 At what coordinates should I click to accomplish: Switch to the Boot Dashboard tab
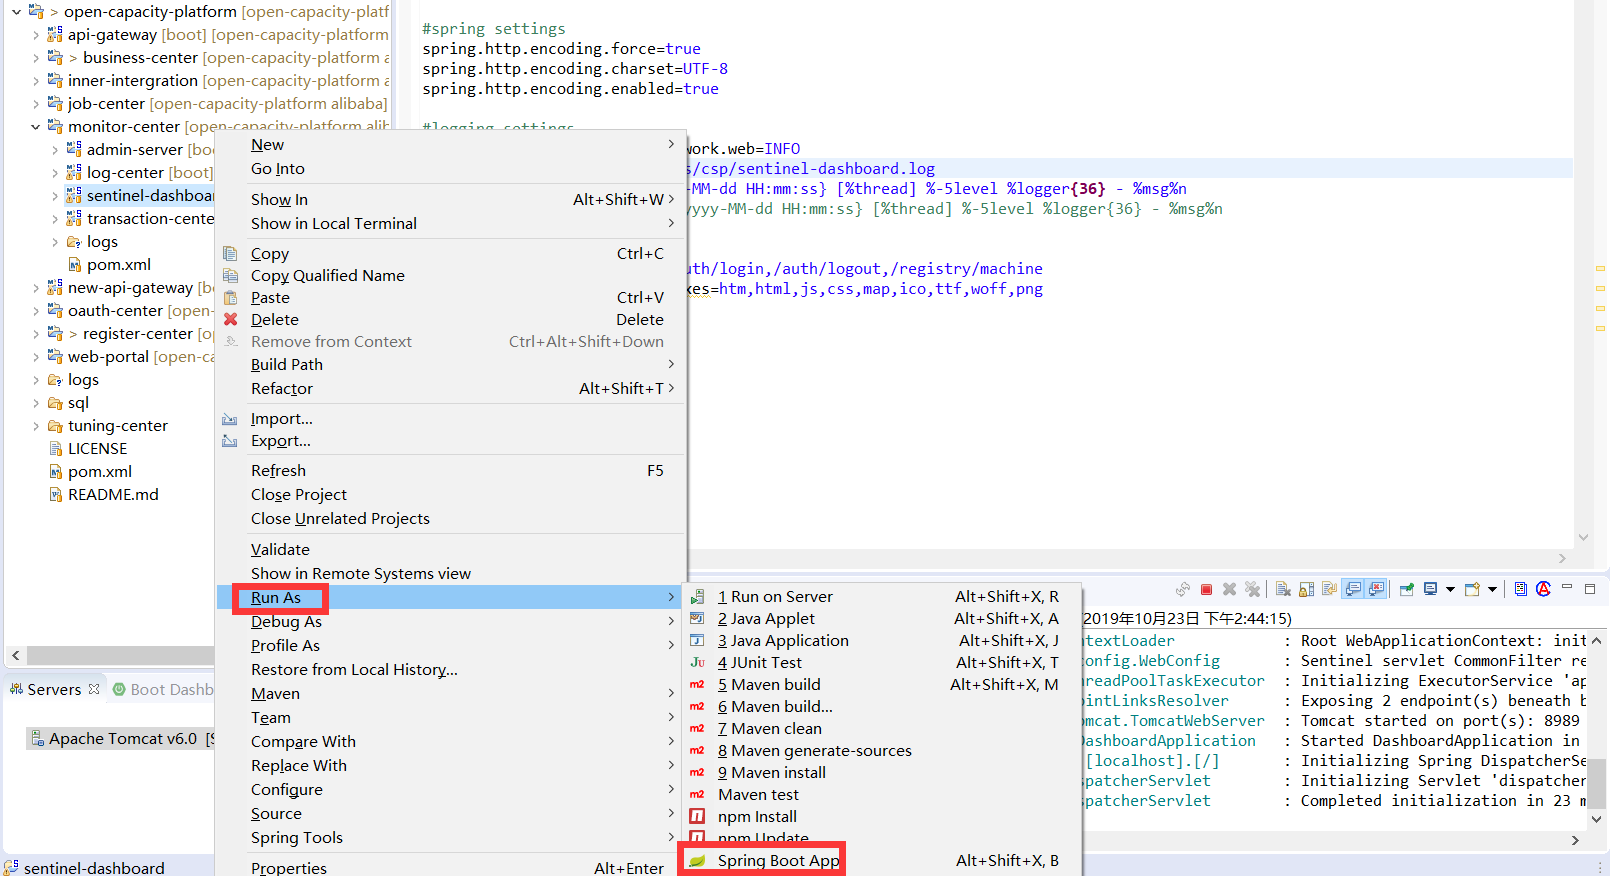[x=163, y=689]
